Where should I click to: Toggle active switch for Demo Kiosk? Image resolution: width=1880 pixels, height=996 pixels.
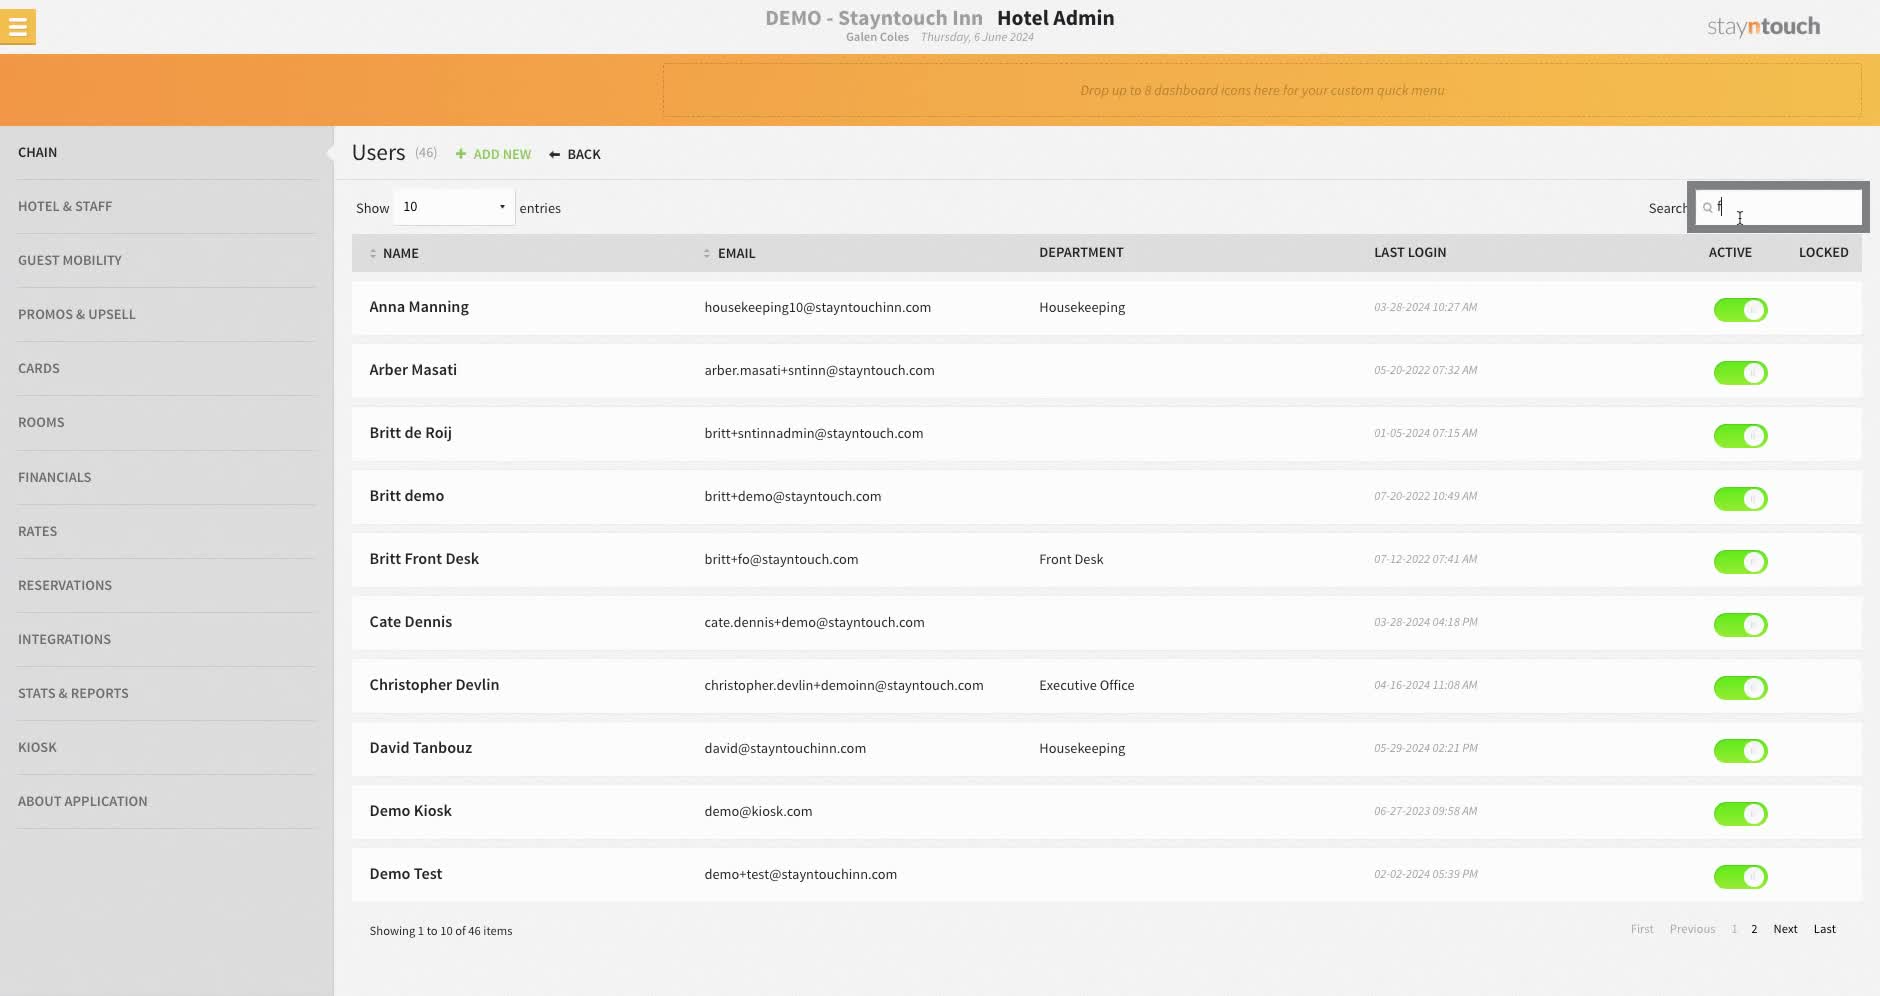click(1740, 814)
